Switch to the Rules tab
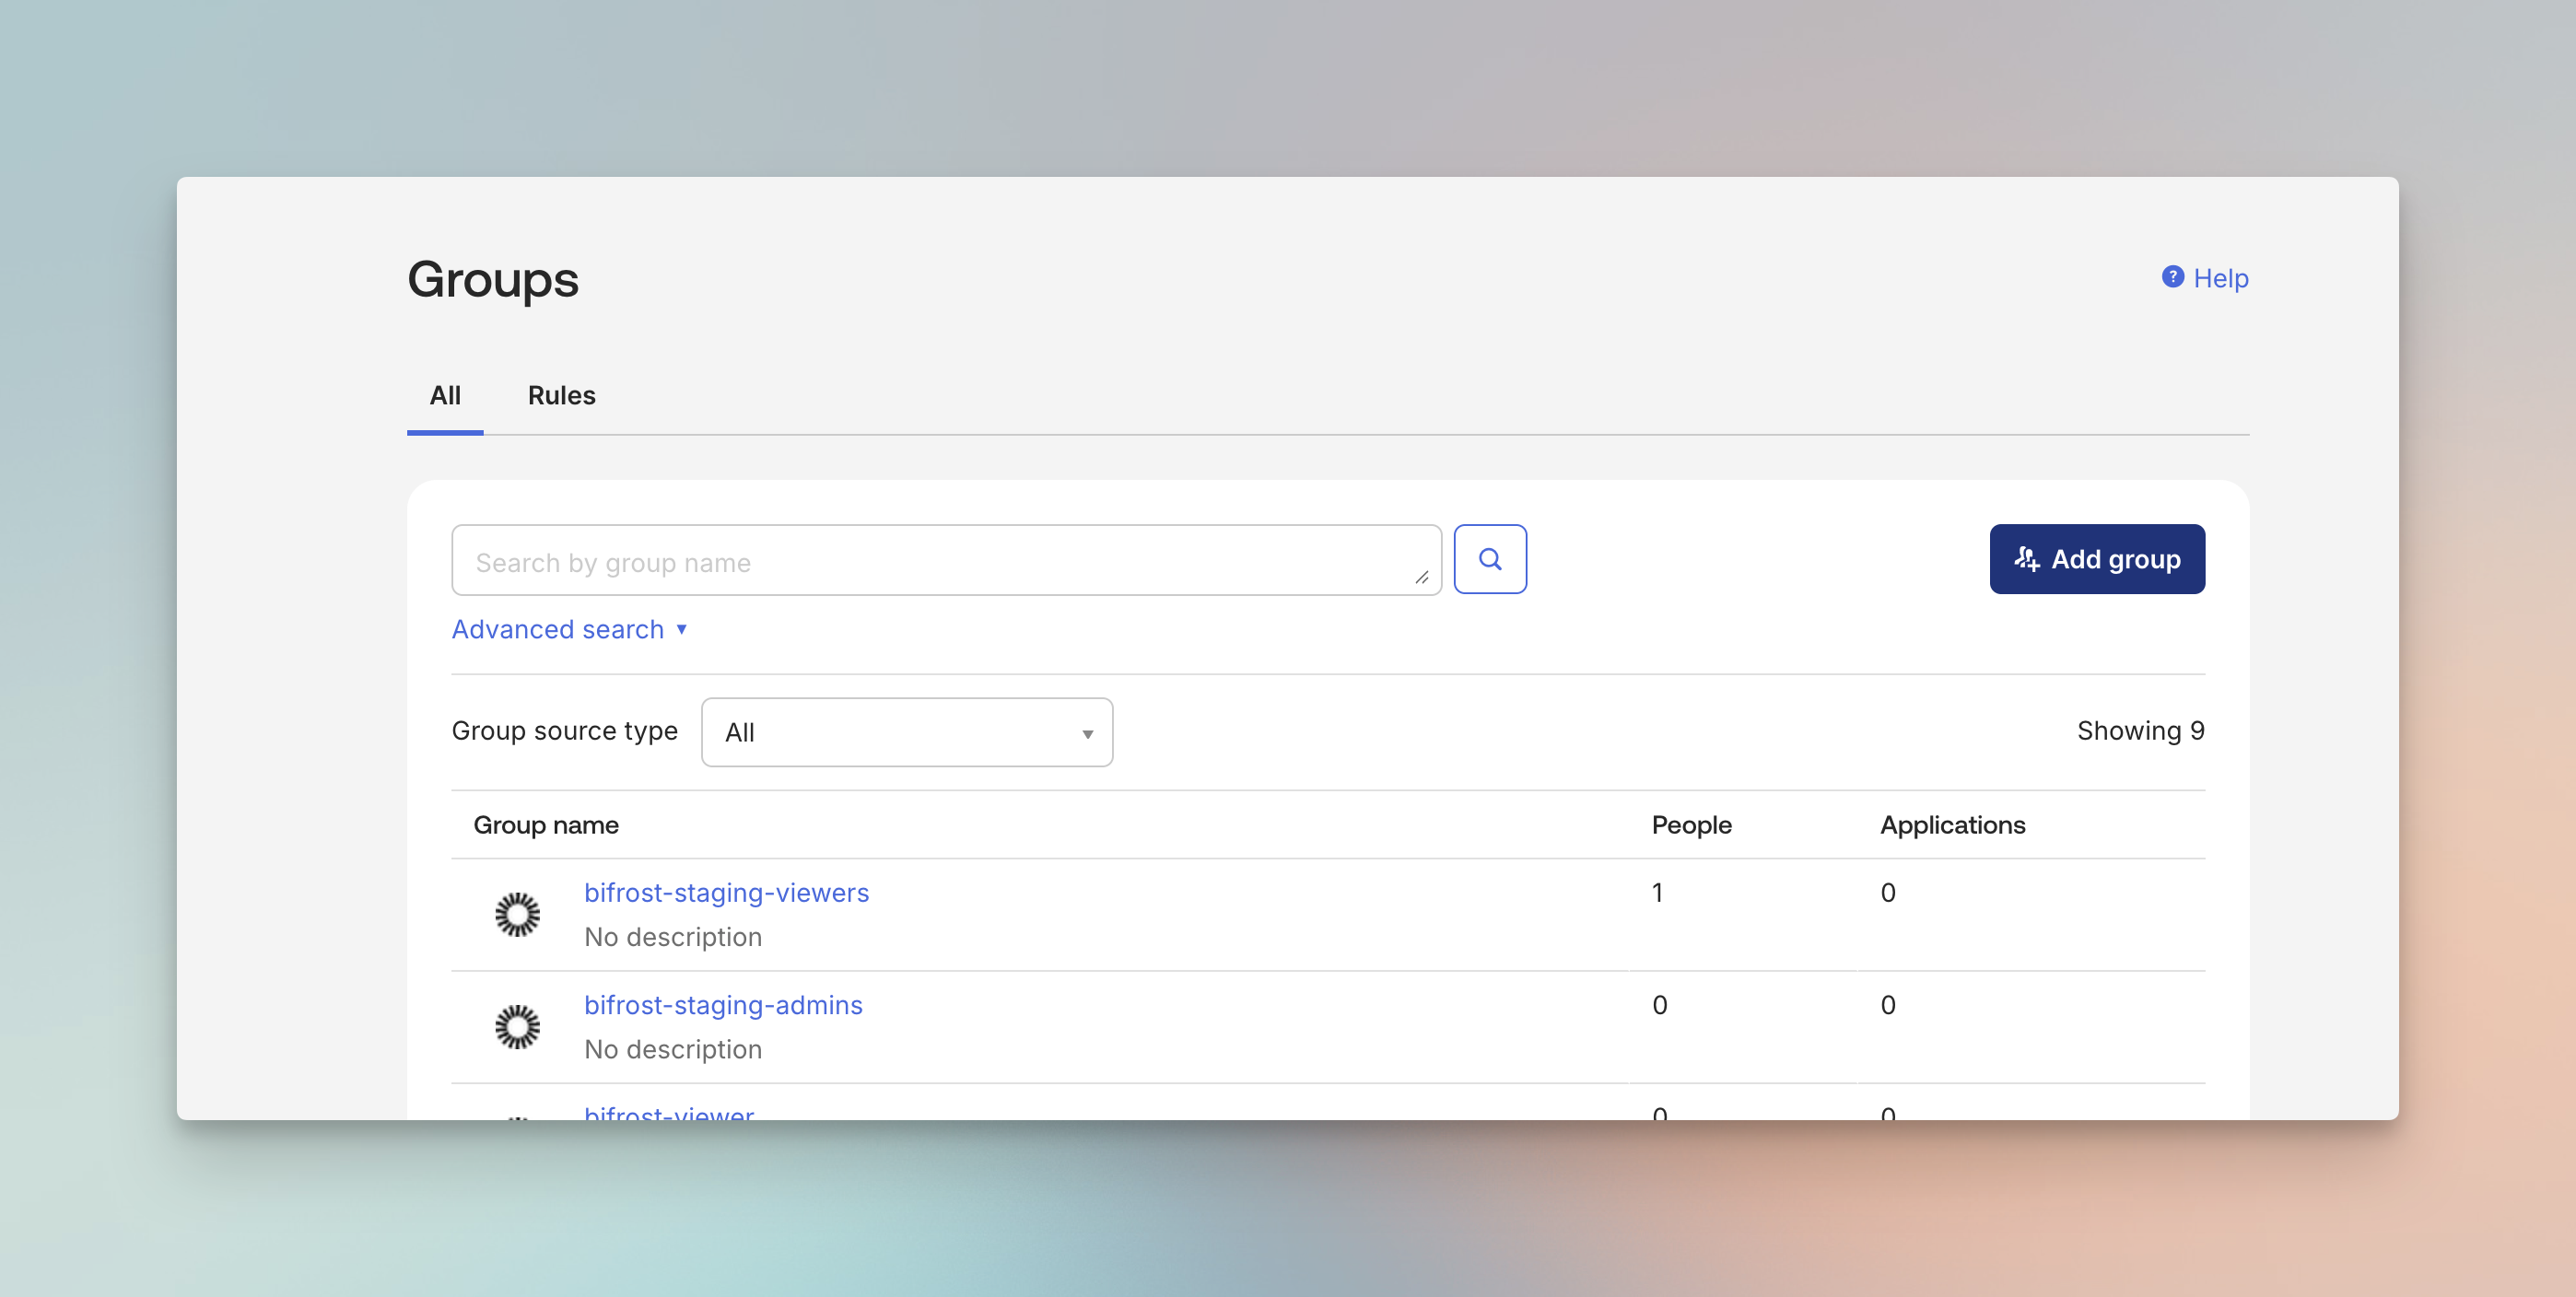 [561, 395]
